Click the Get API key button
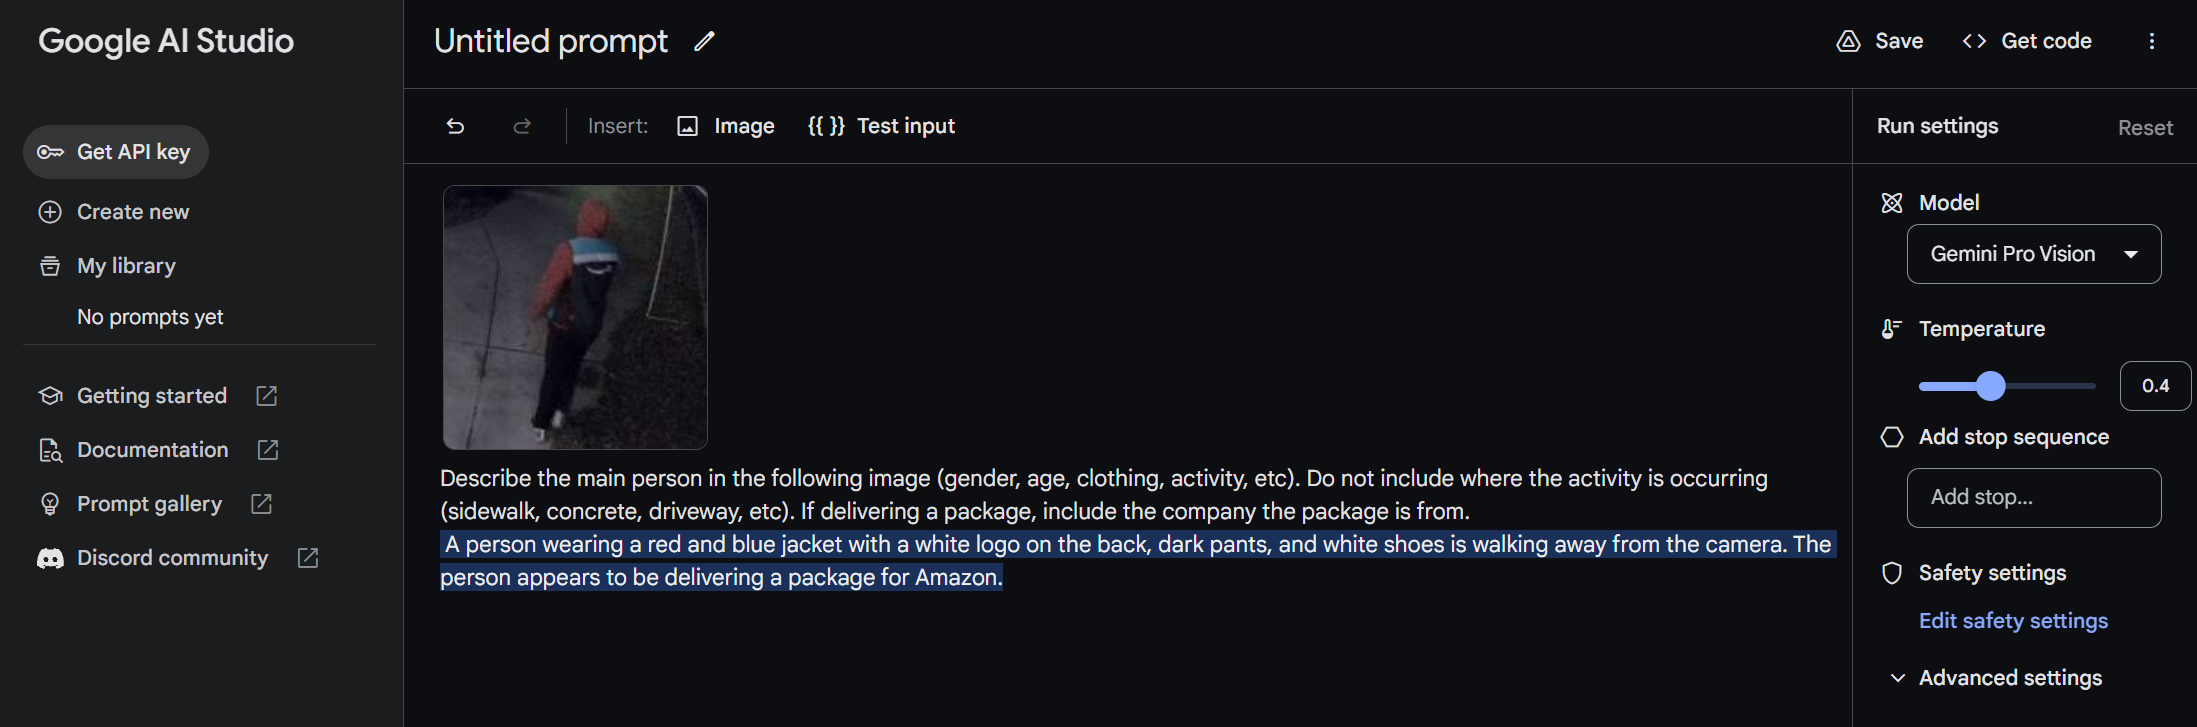Screen dimensions: 2197x727 (116, 152)
